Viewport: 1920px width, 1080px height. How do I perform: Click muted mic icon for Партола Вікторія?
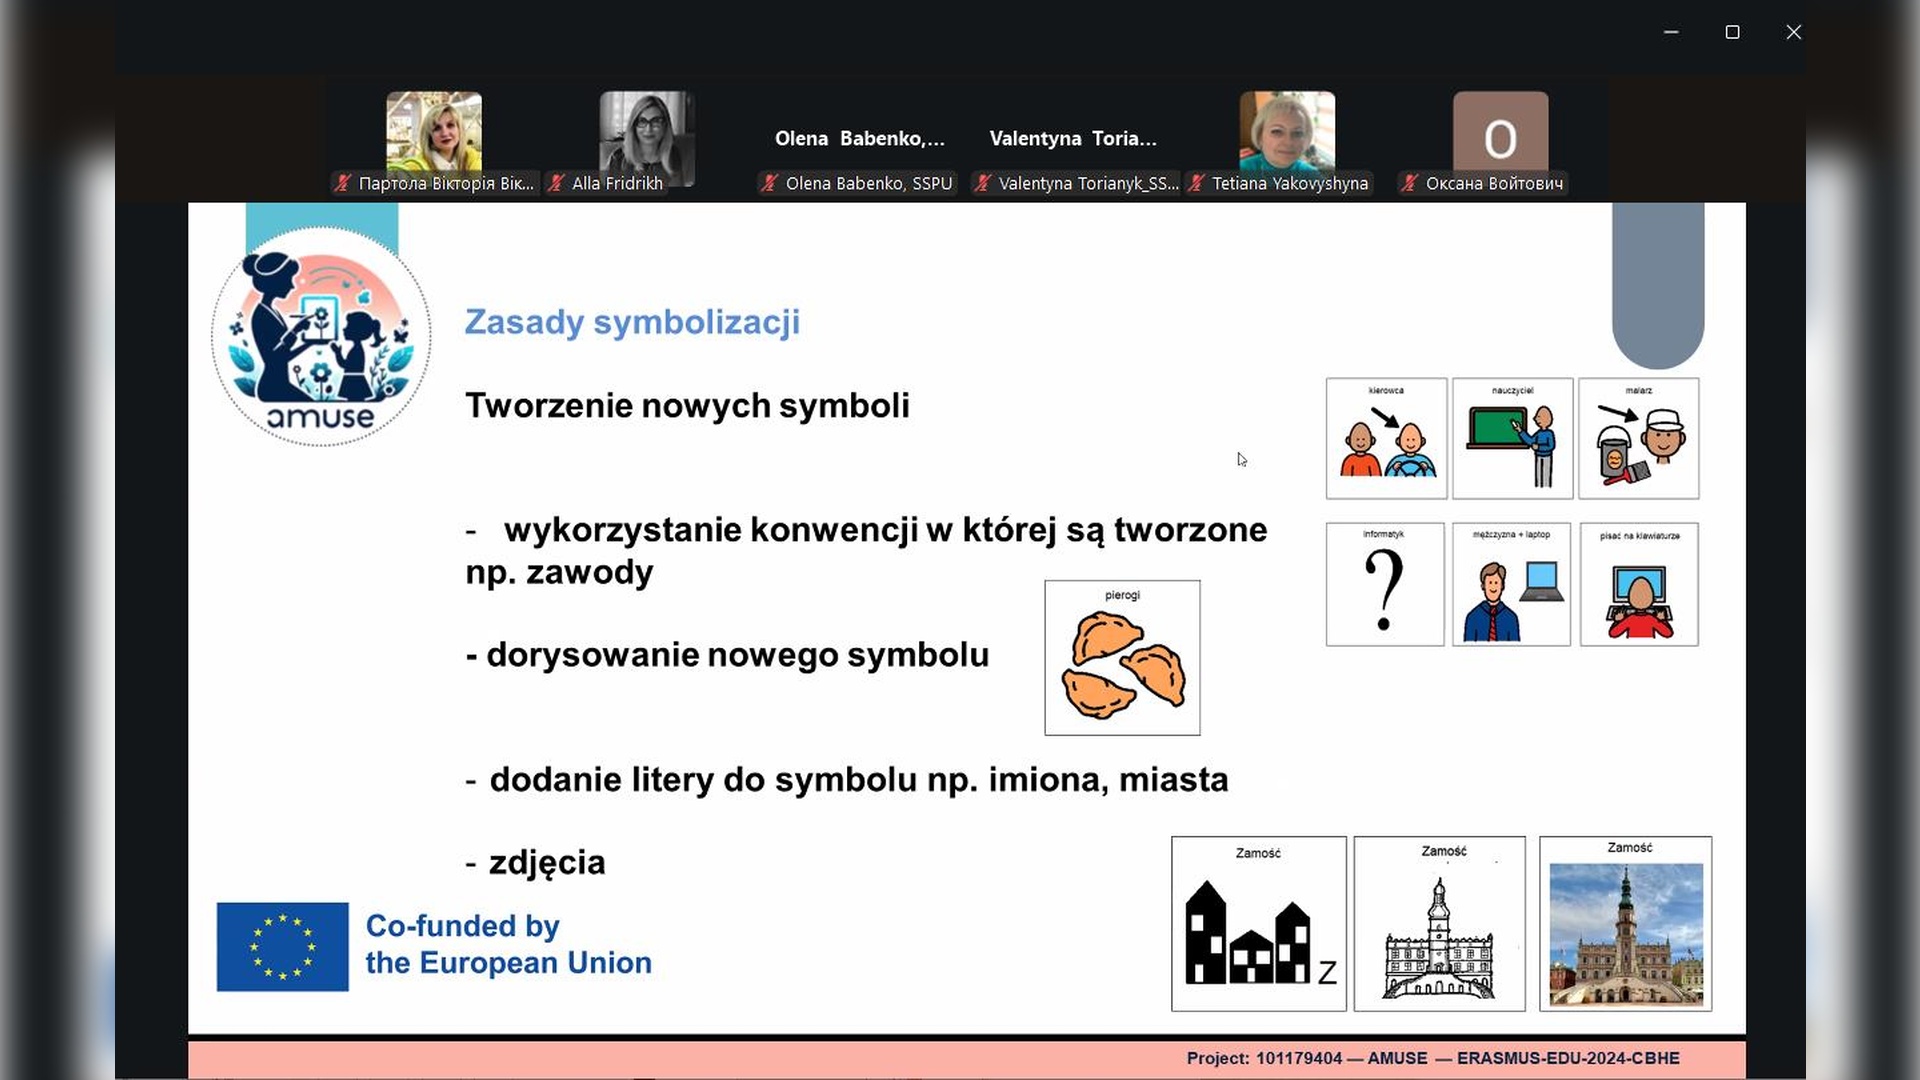click(x=343, y=183)
